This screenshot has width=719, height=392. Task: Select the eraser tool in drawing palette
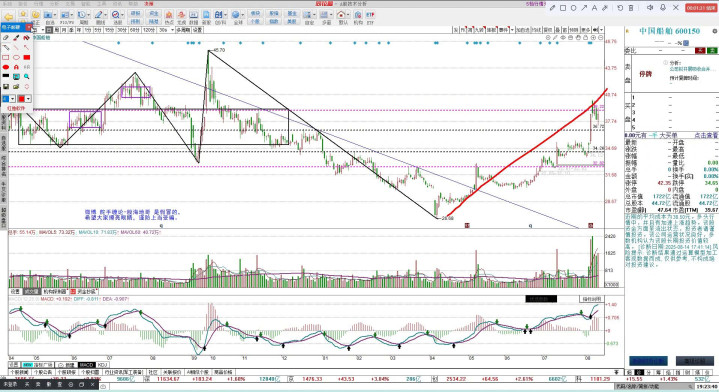[x=6, y=38]
